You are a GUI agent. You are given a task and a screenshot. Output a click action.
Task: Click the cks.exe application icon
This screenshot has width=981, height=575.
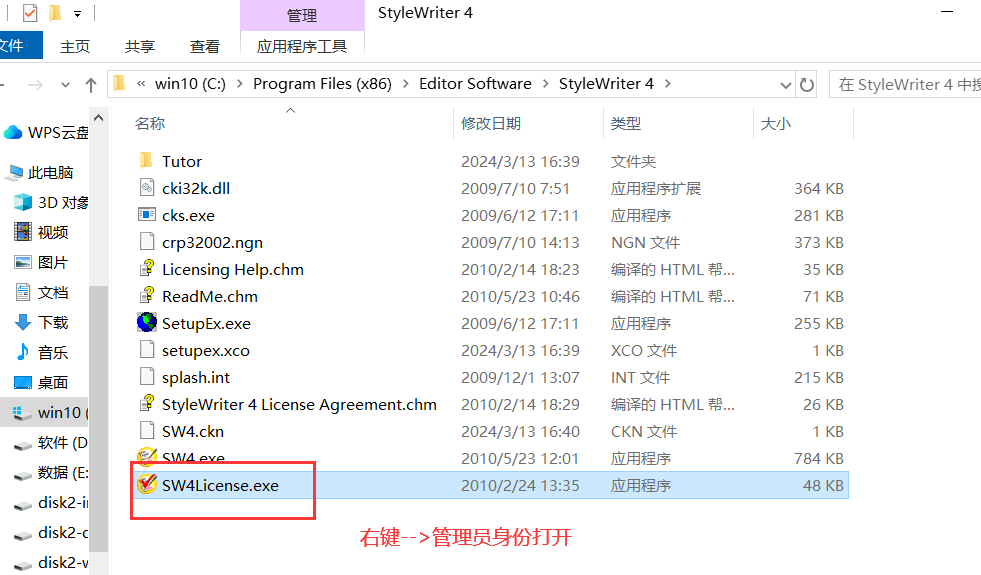(x=146, y=215)
